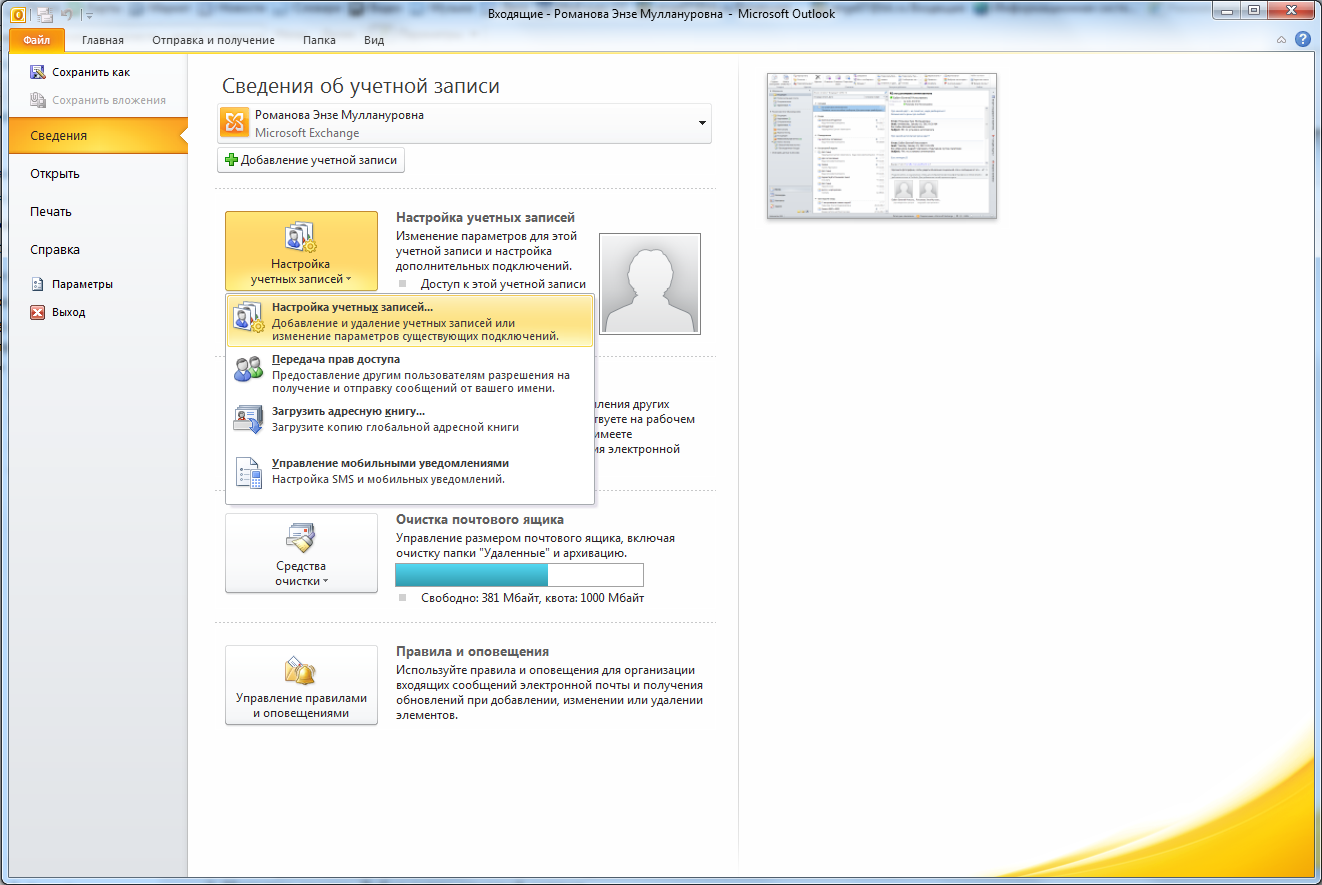
Task: Click the Undo icon in quick access toolbar
Action: 68,15
